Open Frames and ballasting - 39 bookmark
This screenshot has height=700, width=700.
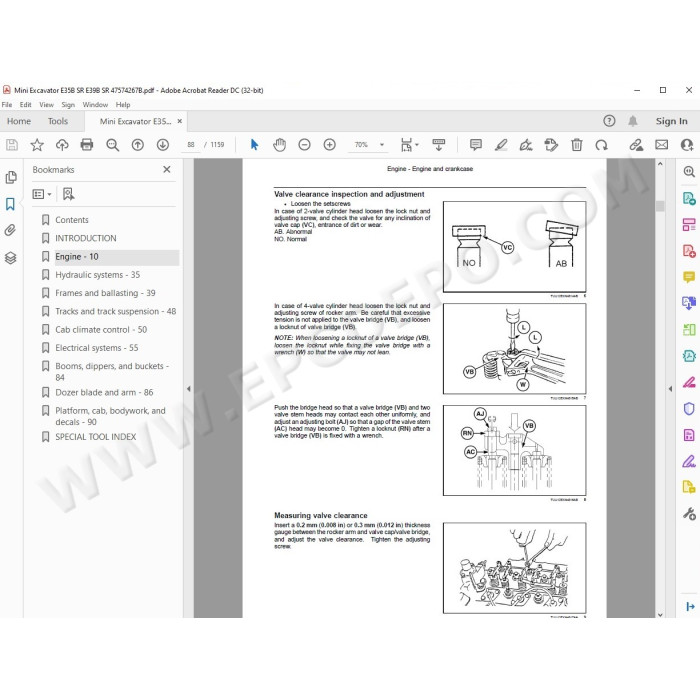tap(105, 293)
